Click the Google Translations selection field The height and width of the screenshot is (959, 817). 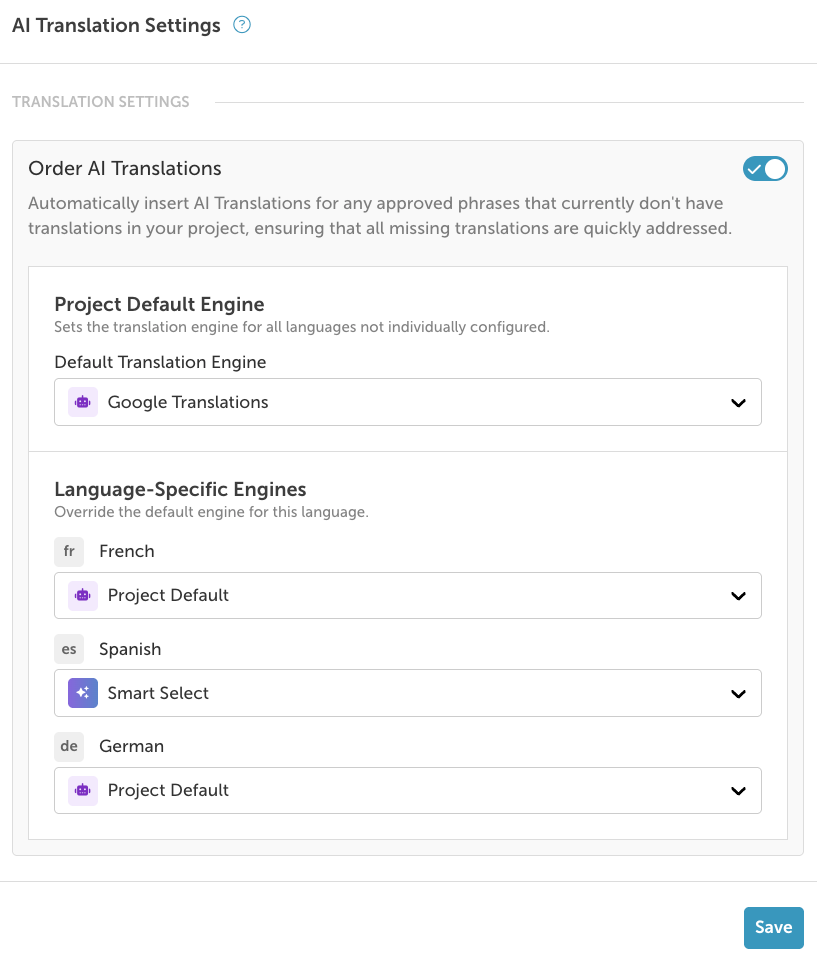(x=400, y=402)
